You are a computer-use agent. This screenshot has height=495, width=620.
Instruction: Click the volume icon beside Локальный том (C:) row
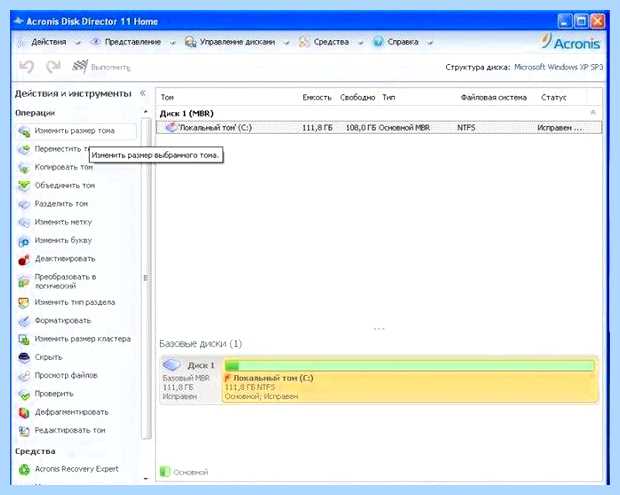170,127
